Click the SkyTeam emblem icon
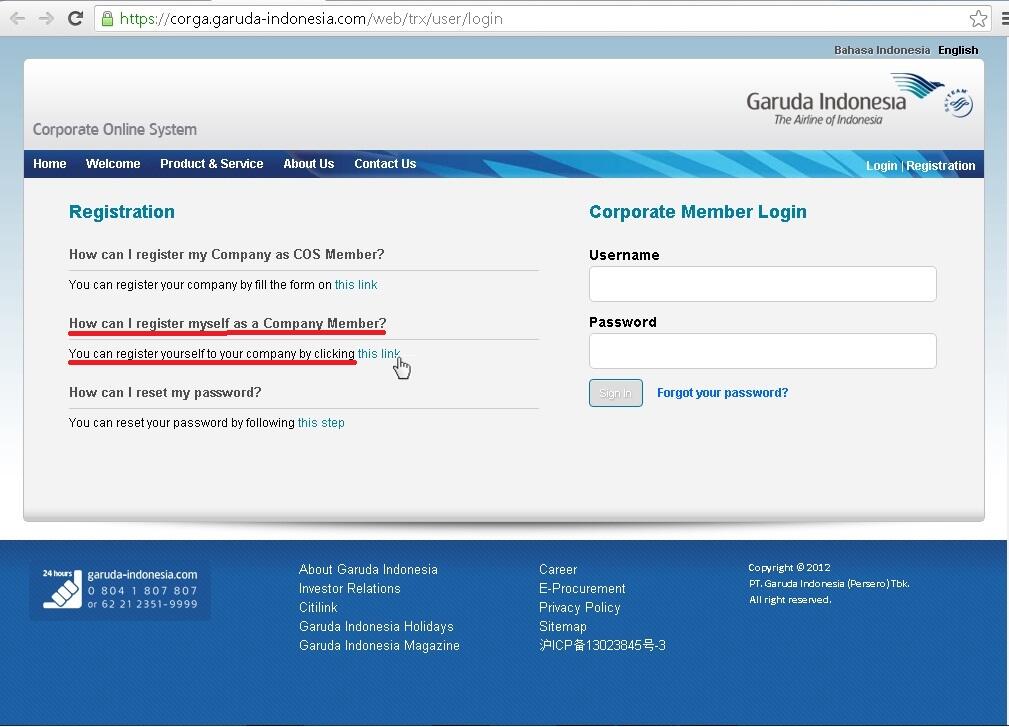The image size is (1009, 727). [959, 103]
